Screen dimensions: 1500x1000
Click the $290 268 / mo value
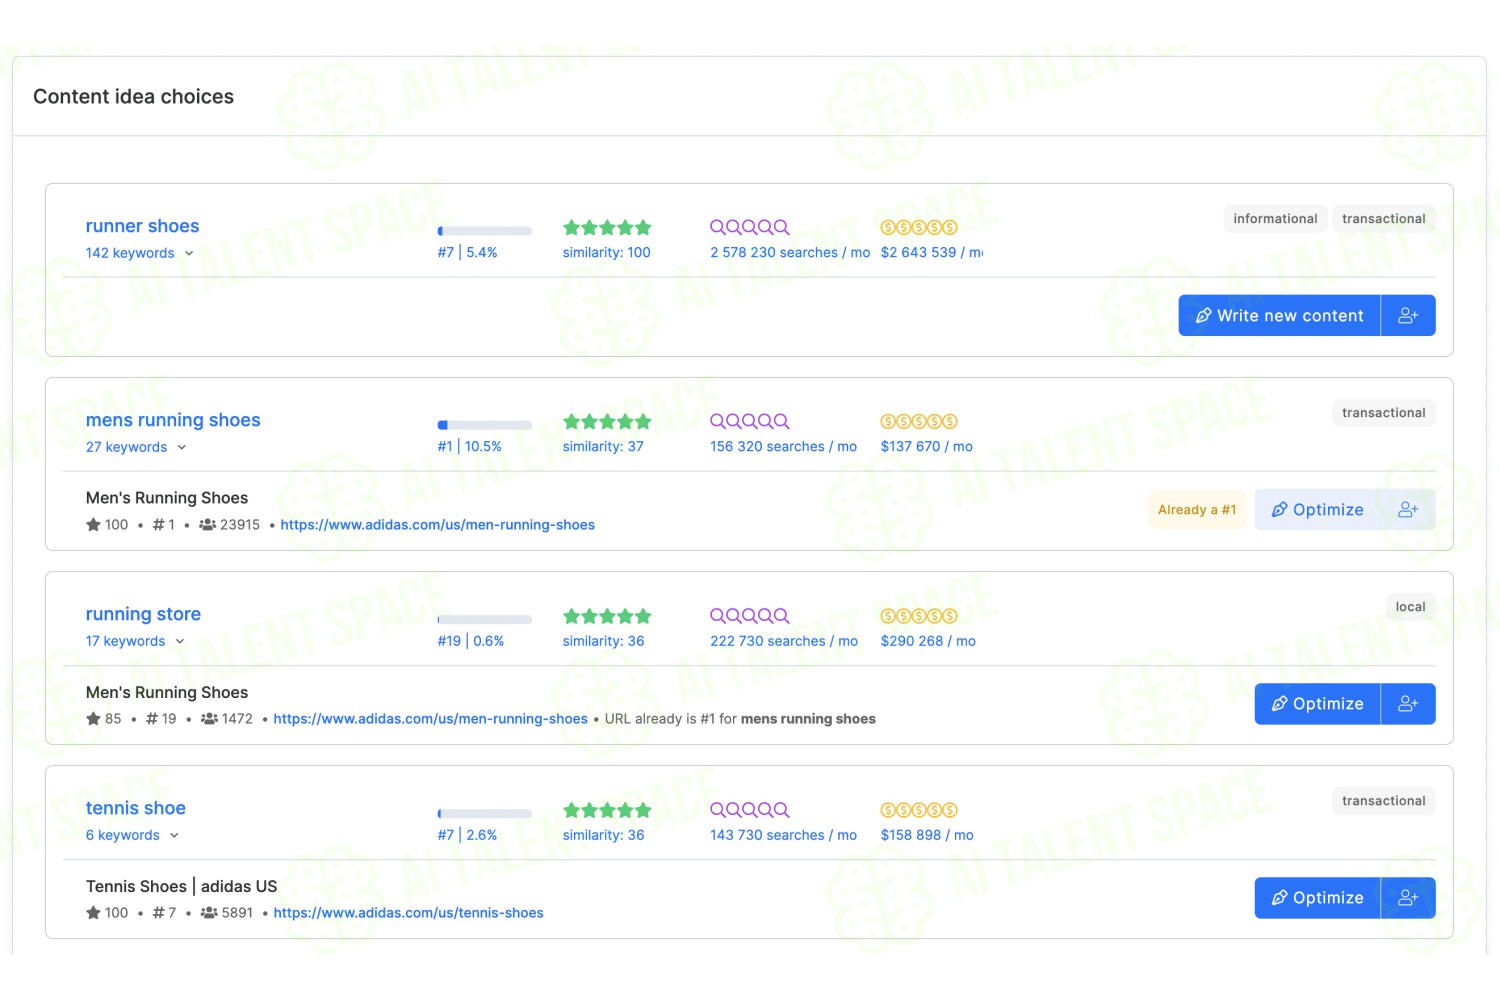[928, 641]
